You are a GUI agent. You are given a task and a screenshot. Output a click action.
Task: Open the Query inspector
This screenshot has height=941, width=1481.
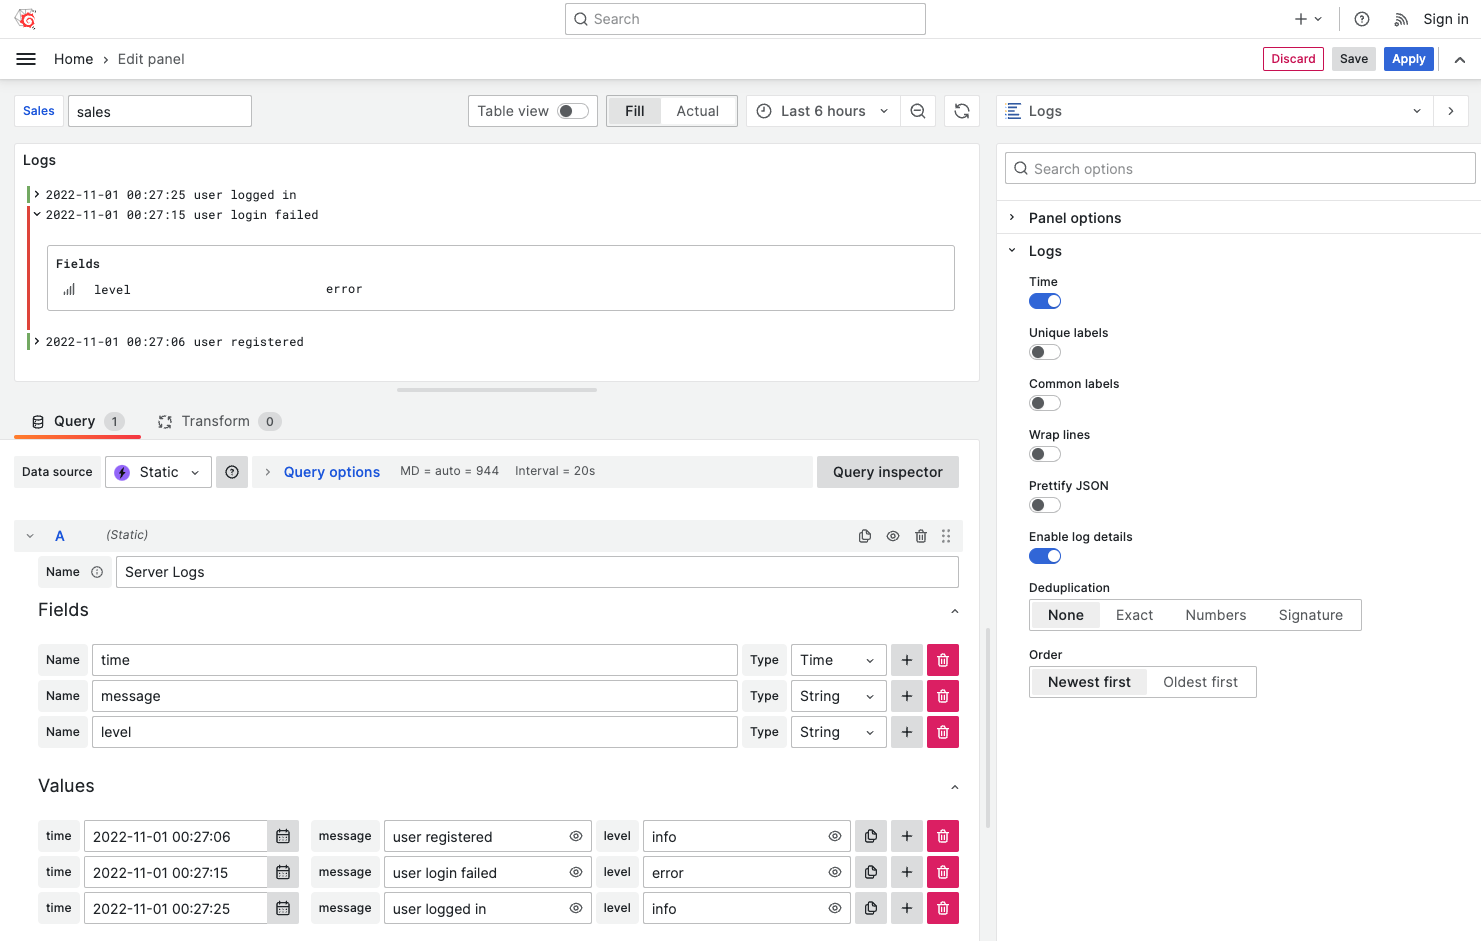(x=887, y=472)
